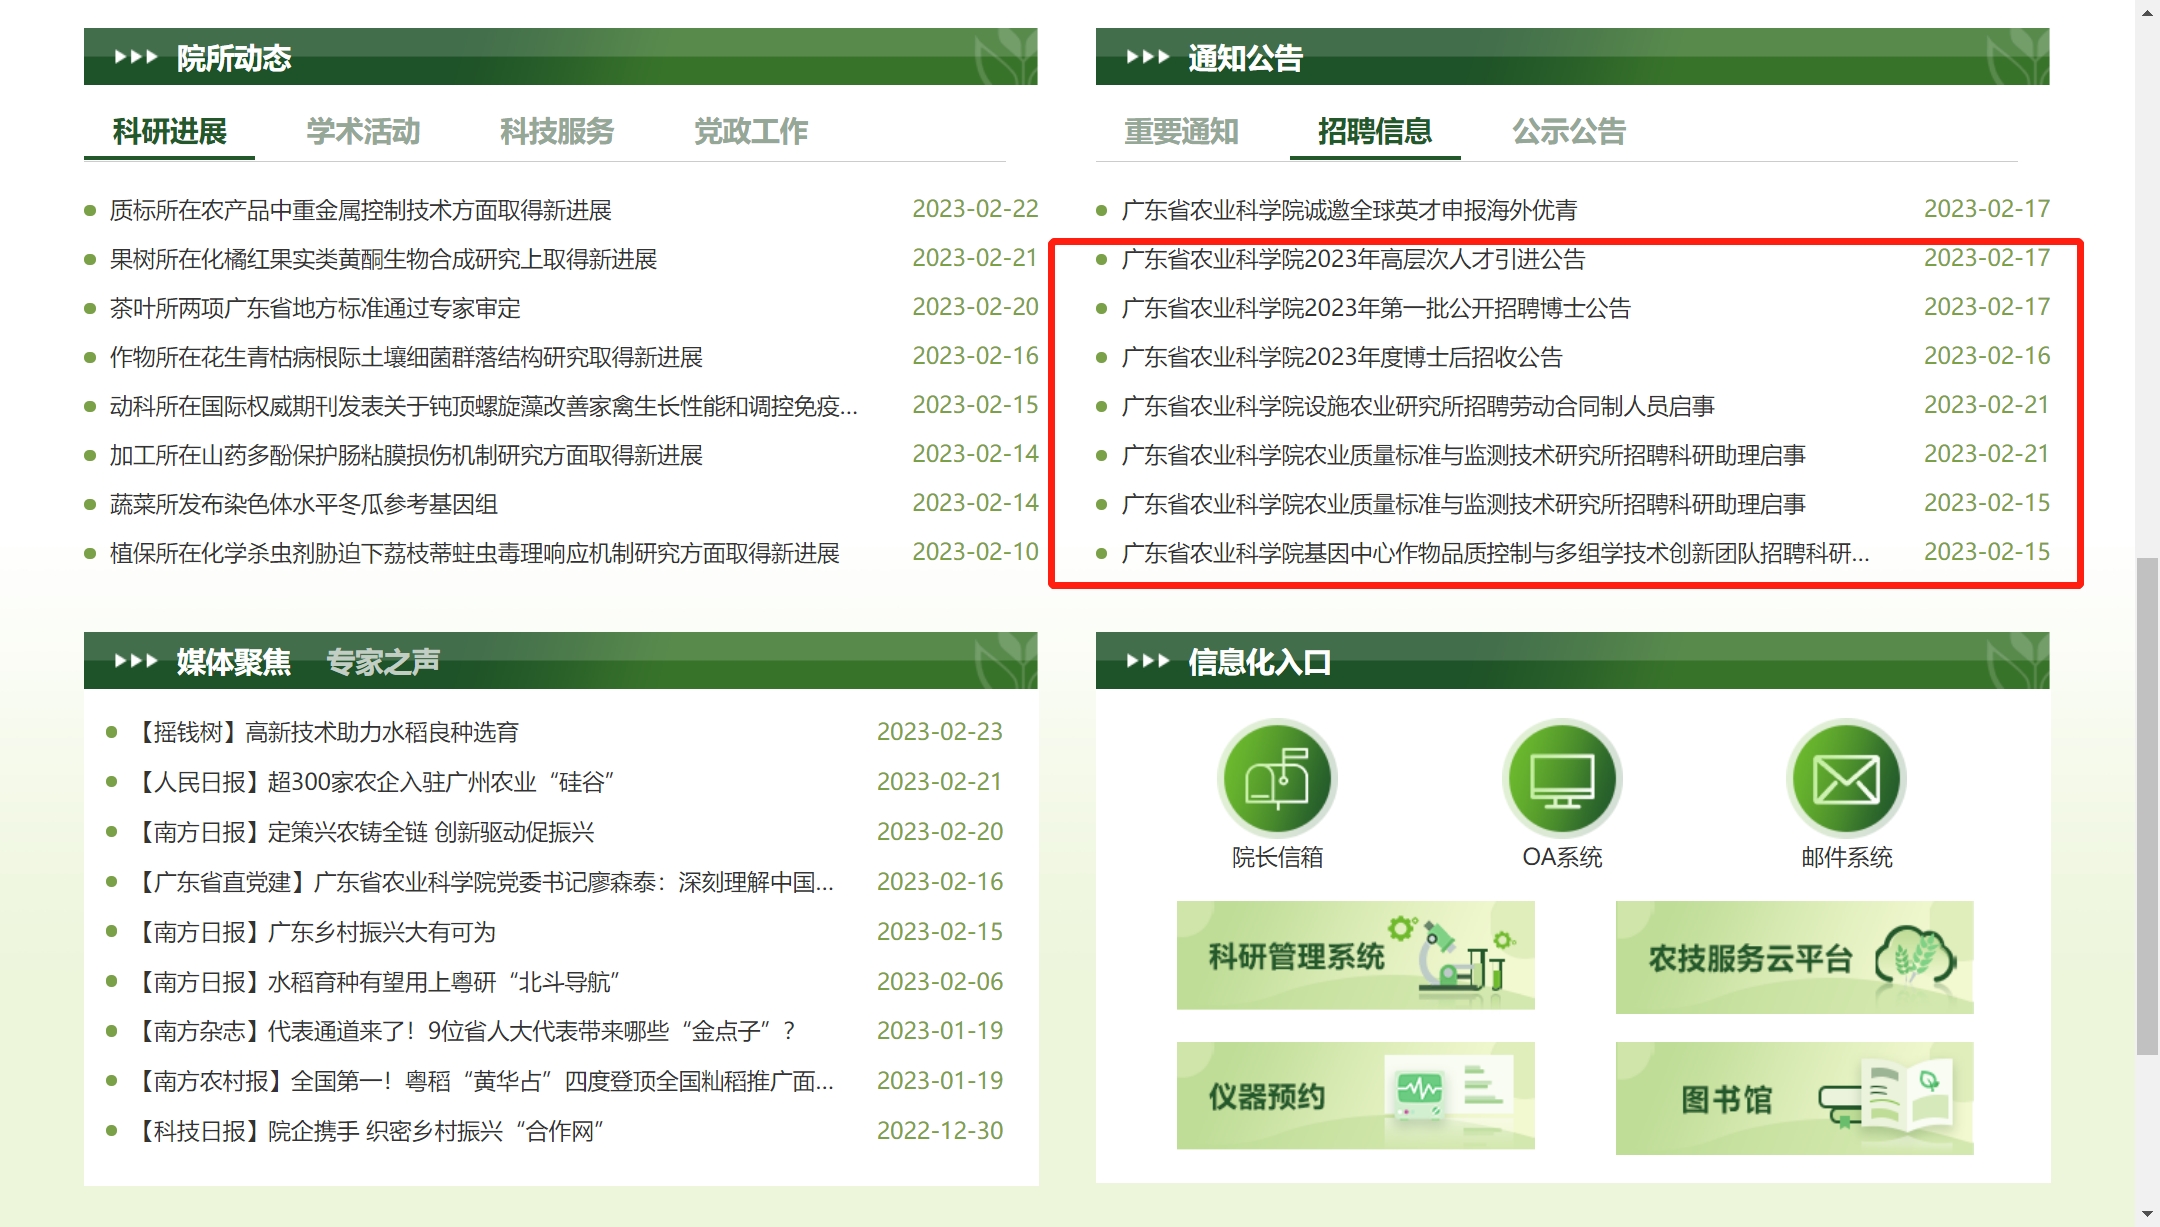Switch to the 科技服务 tab

coord(557,131)
